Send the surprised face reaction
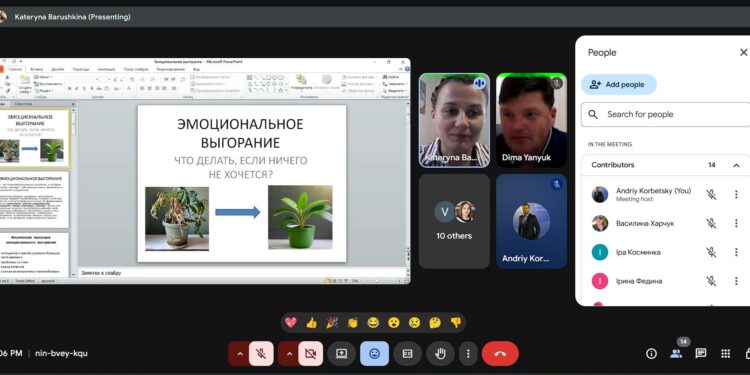The image size is (750, 375). click(394, 322)
